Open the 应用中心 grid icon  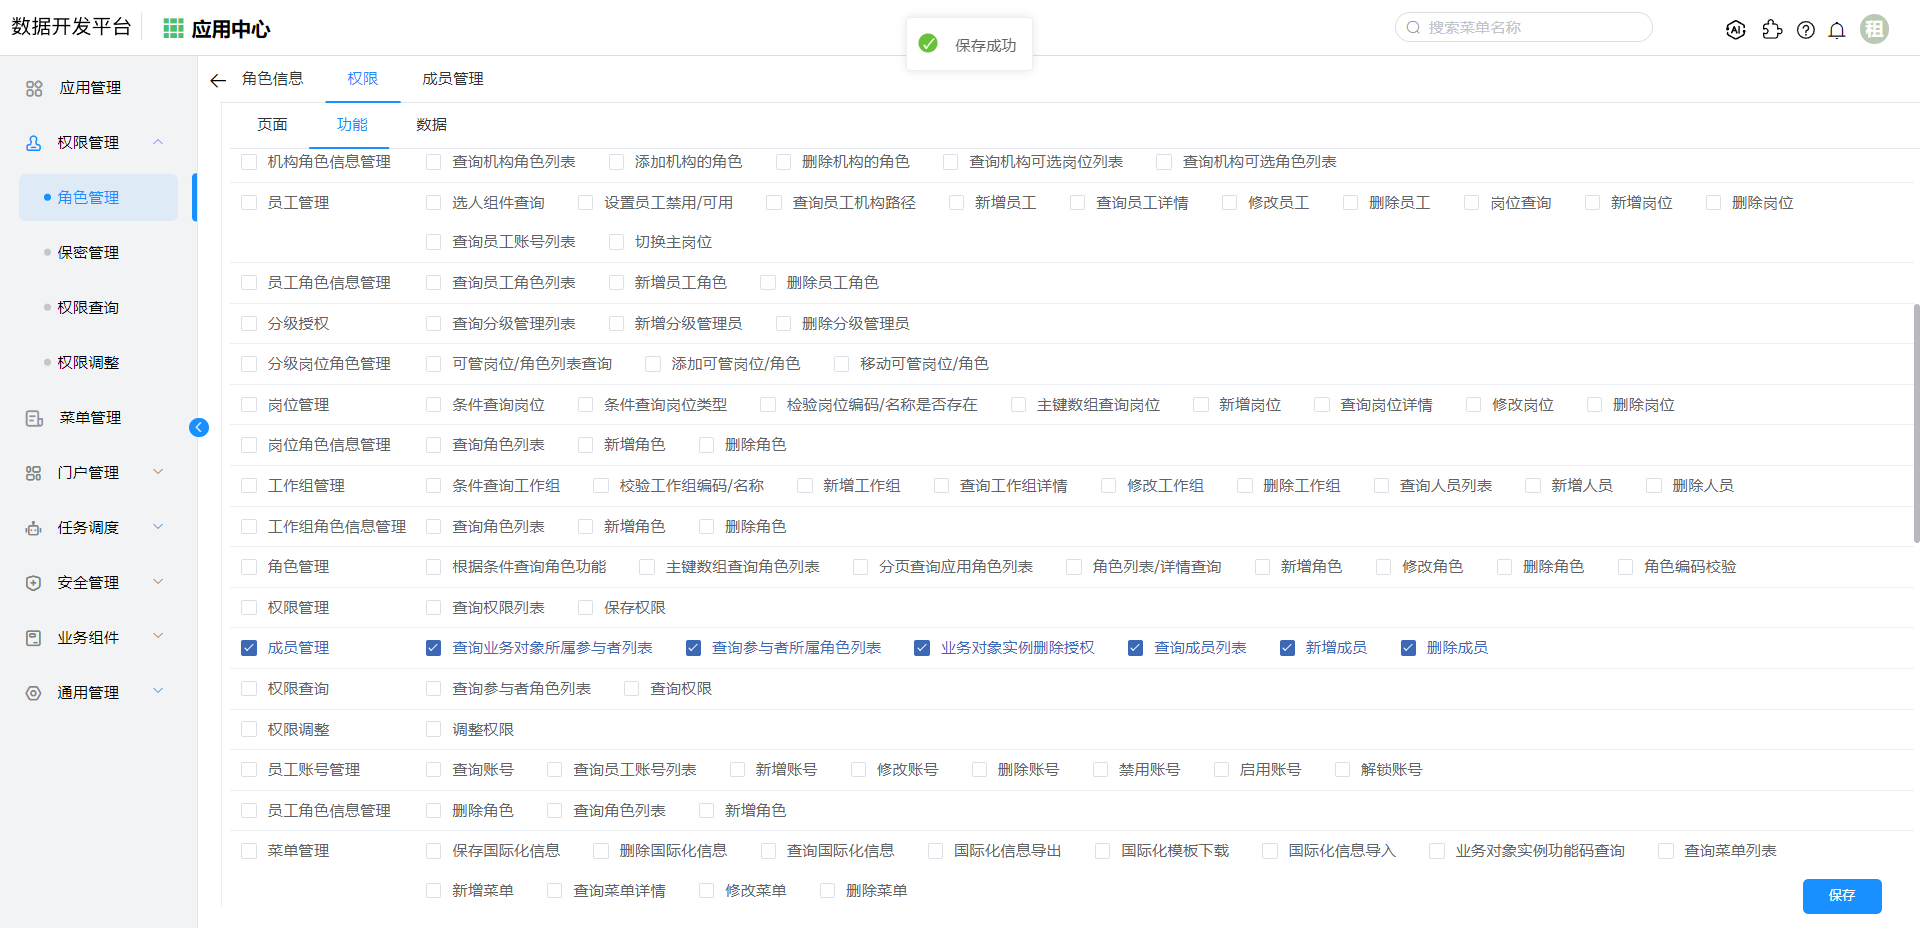pos(173,28)
